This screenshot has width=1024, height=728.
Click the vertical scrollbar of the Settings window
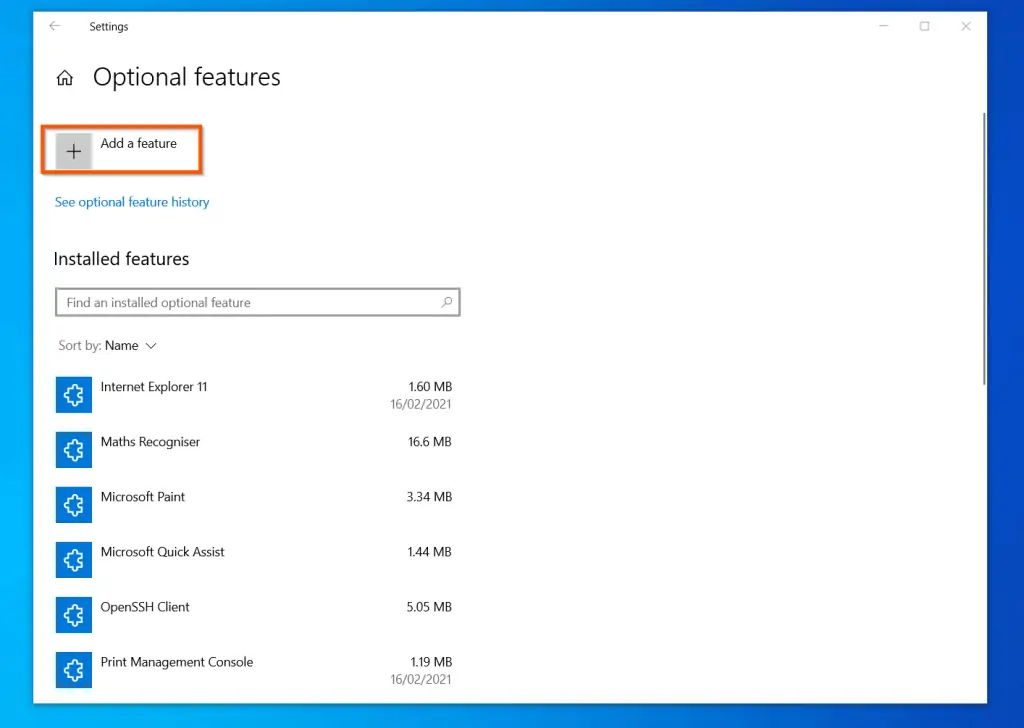[984, 248]
